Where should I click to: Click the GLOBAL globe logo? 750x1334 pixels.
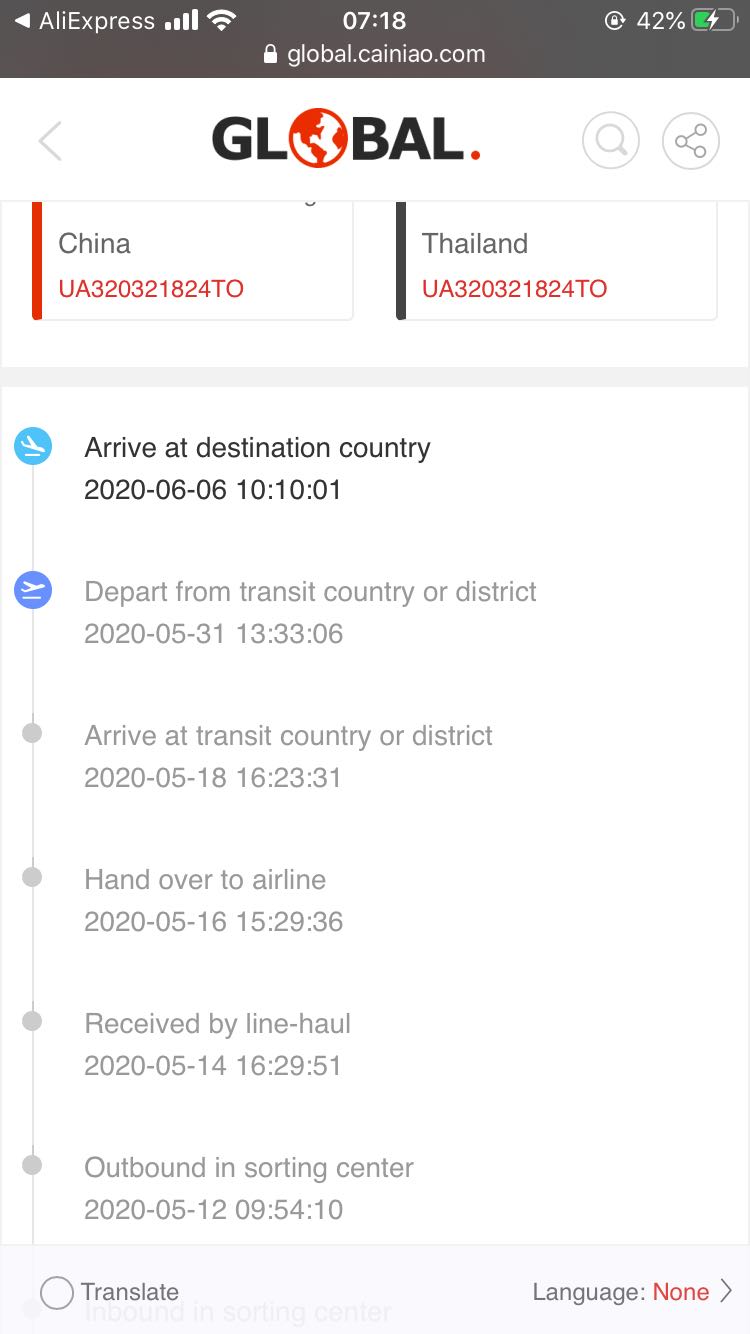pos(346,140)
